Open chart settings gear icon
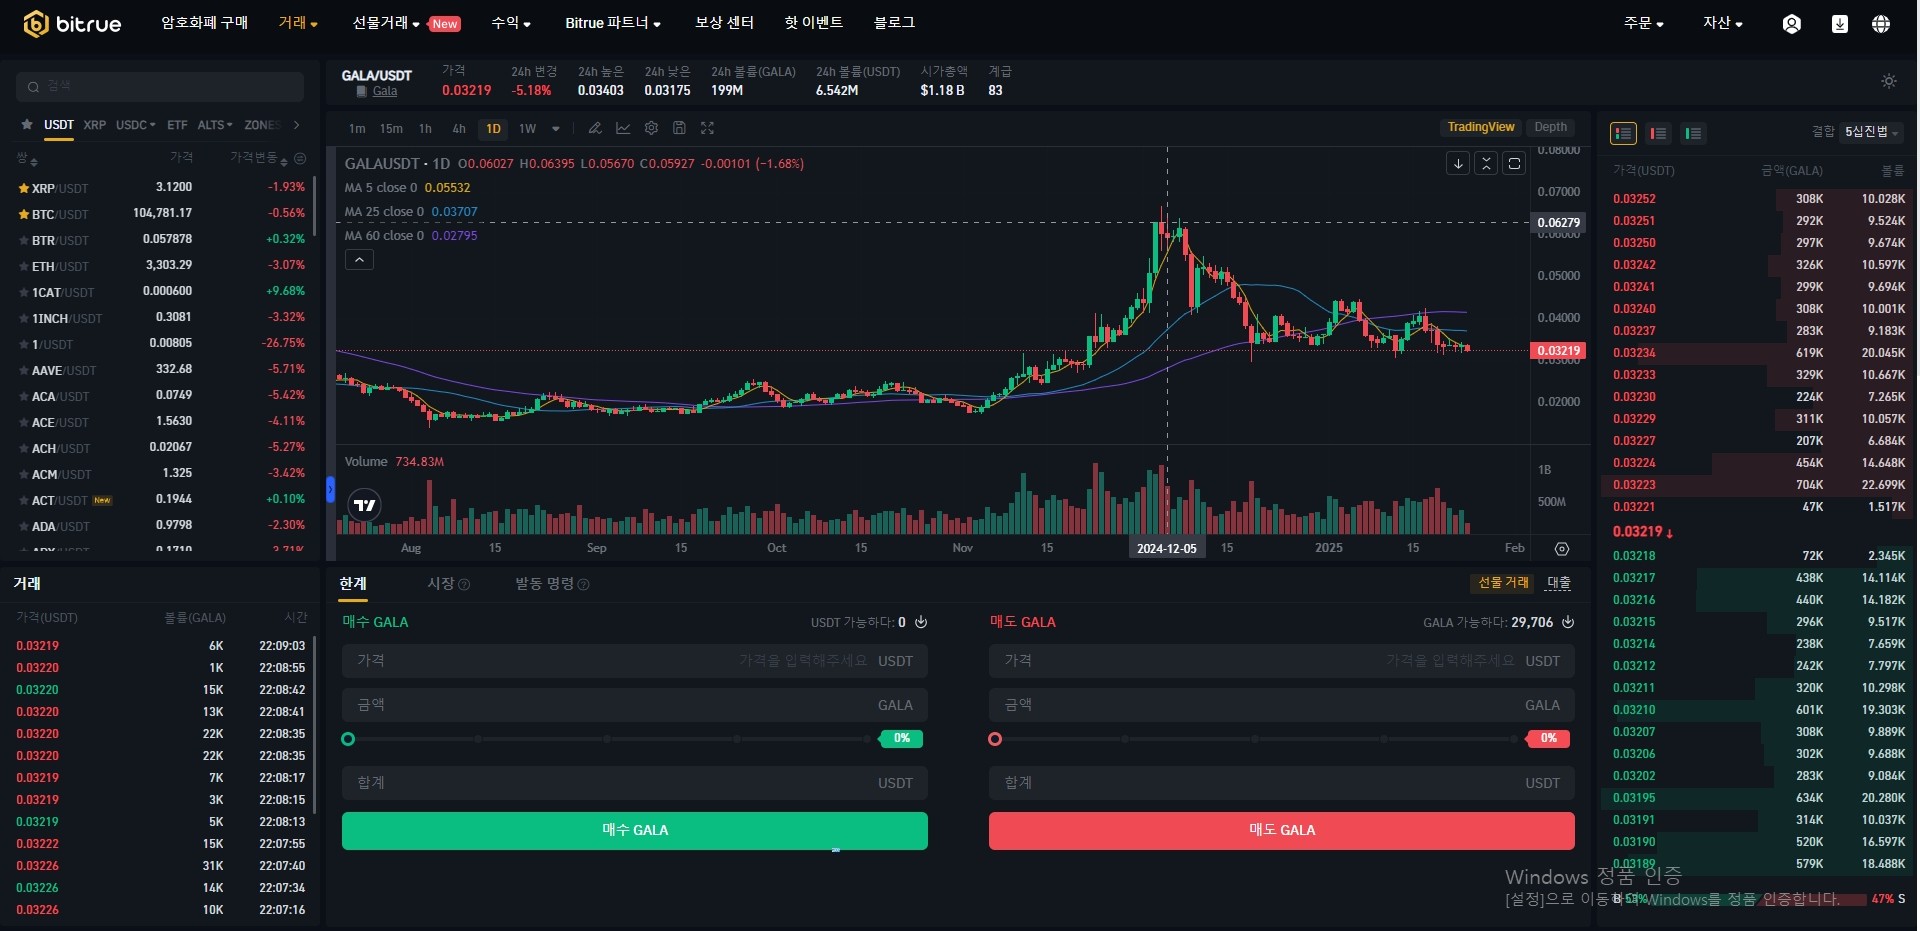Screen dimensions: 1920x931 coord(651,128)
